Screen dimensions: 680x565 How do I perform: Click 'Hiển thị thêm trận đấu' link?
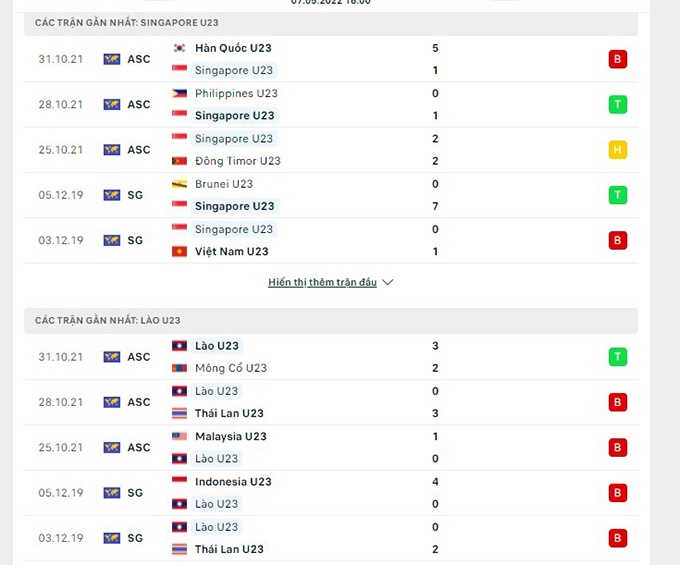tap(322, 283)
